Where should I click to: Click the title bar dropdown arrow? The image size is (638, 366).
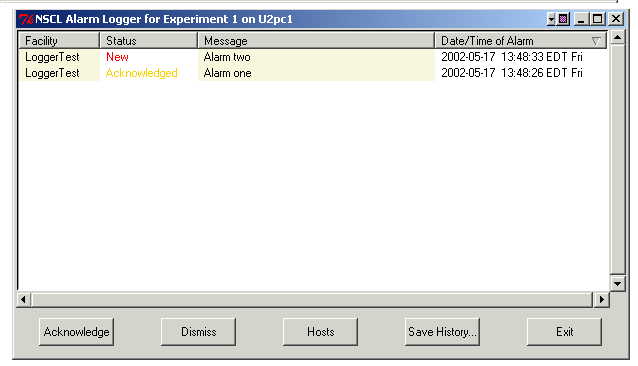tap(551, 19)
